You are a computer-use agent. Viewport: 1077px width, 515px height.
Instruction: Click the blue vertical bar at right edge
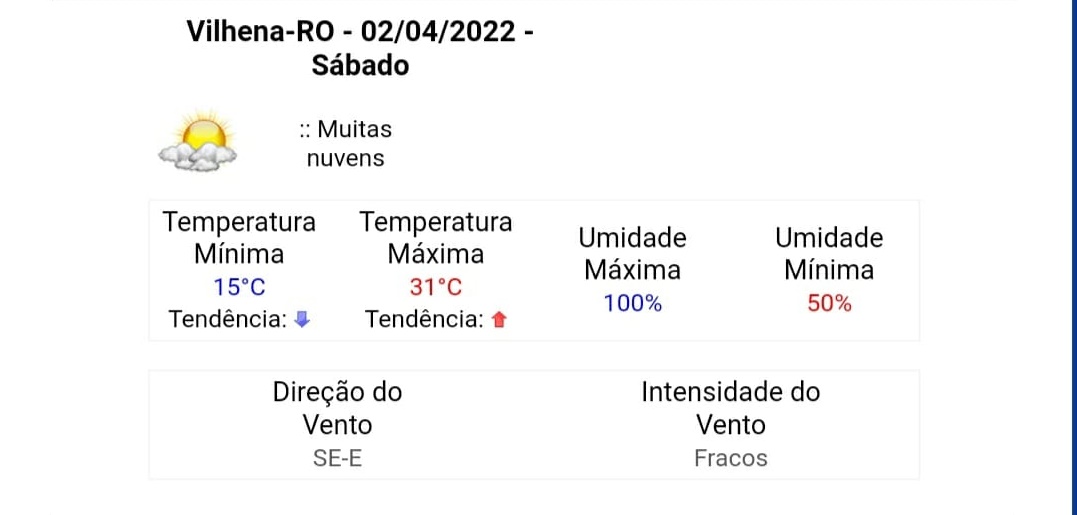tap(1074, 258)
